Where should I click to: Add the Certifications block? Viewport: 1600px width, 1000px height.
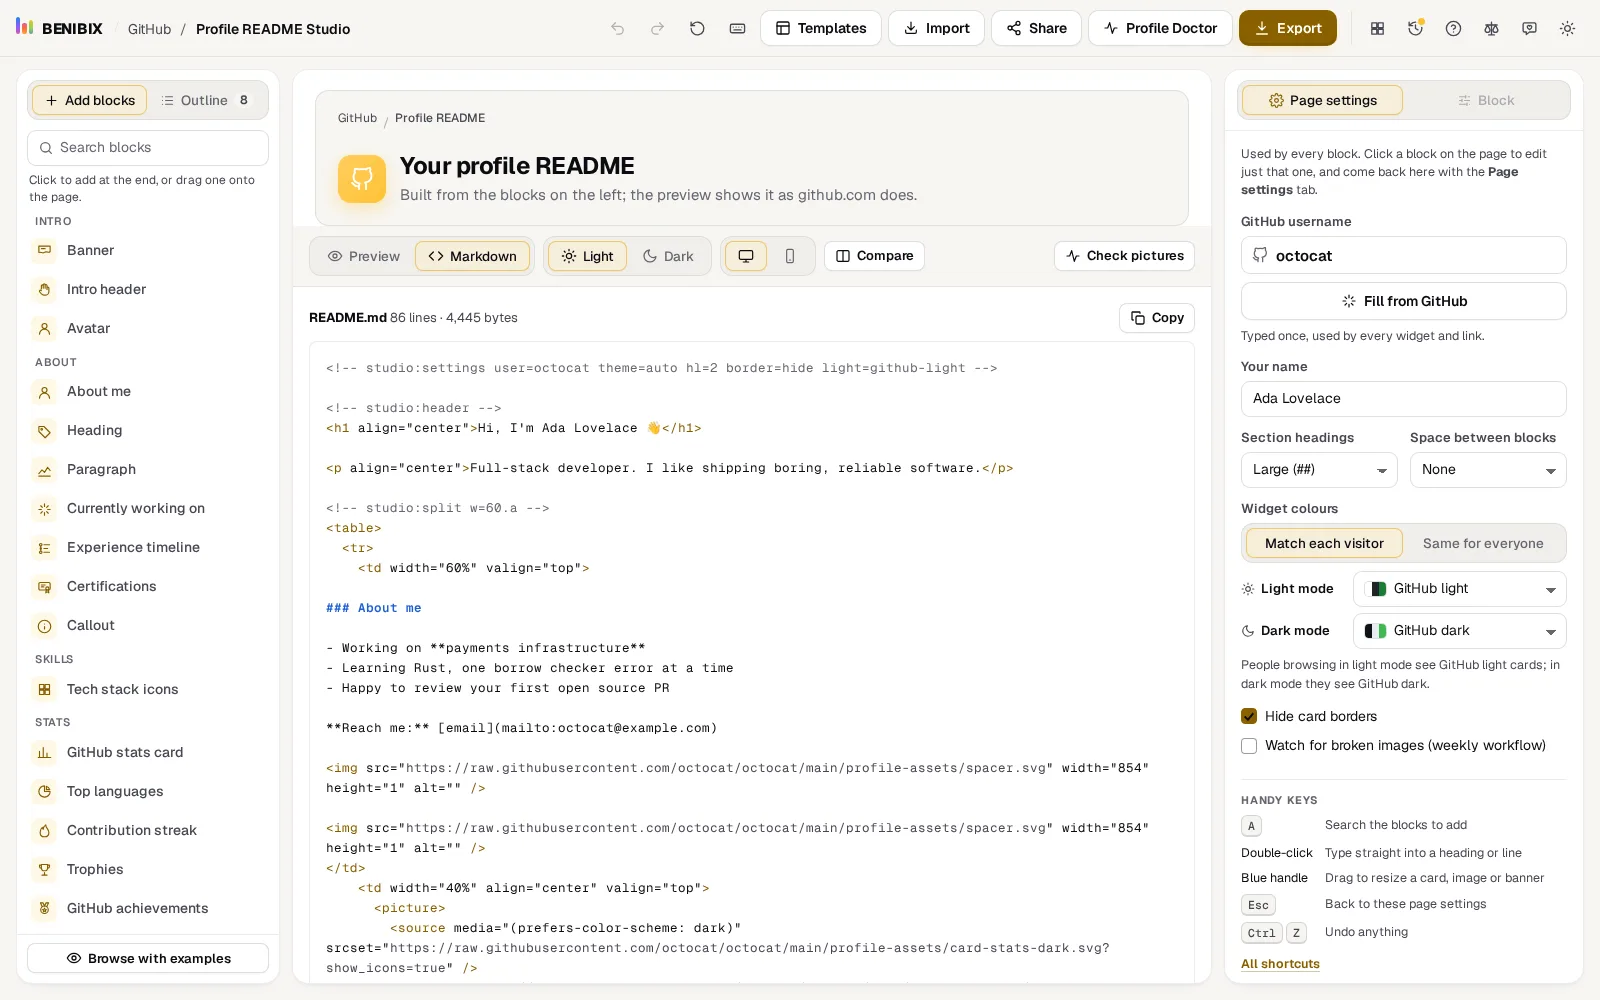coord(148,586)
